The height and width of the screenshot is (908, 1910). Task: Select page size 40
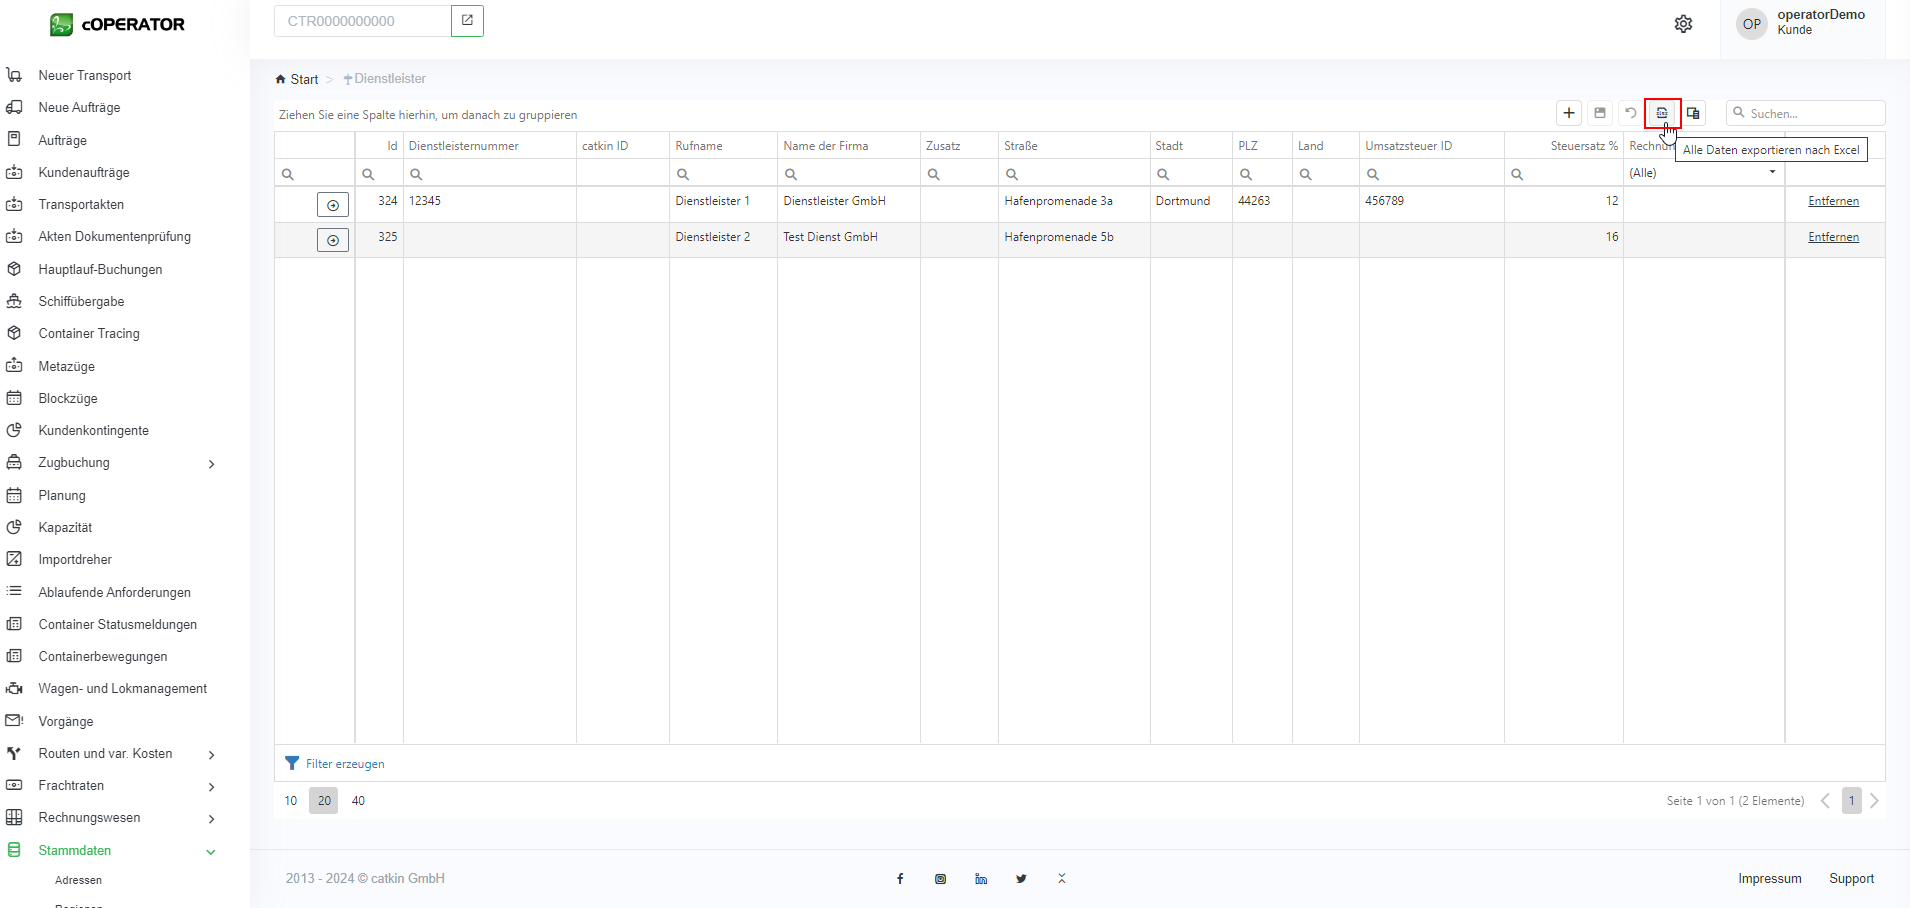[x=358, y=801]
